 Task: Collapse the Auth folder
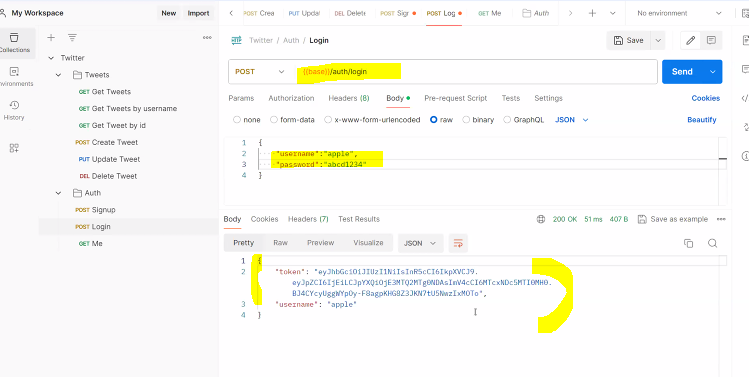click(x=58, y=193)
